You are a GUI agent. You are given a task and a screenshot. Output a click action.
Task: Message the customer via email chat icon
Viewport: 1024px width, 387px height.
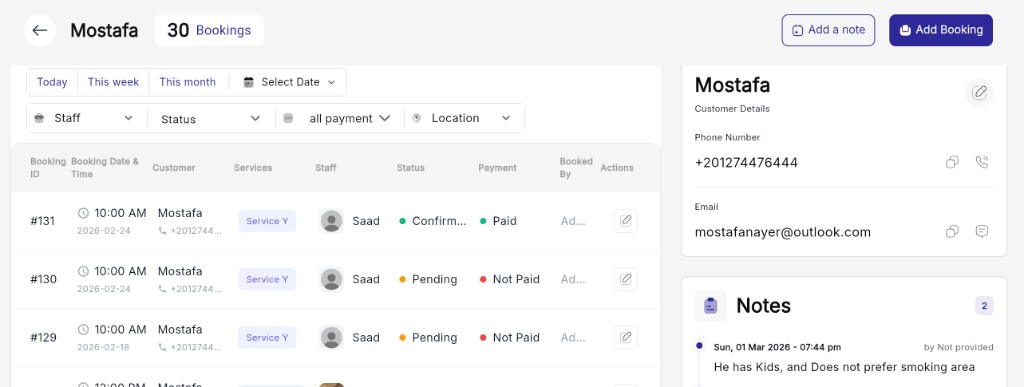982,232
